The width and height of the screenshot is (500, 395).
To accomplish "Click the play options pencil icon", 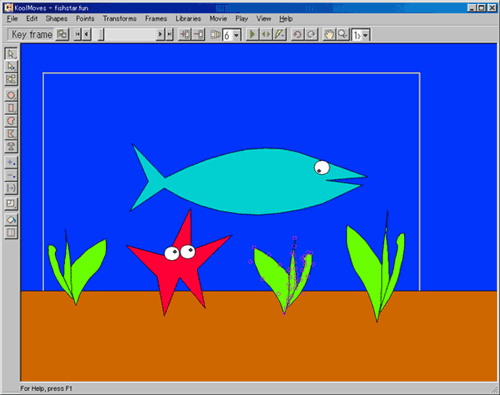I will (279, 34).
